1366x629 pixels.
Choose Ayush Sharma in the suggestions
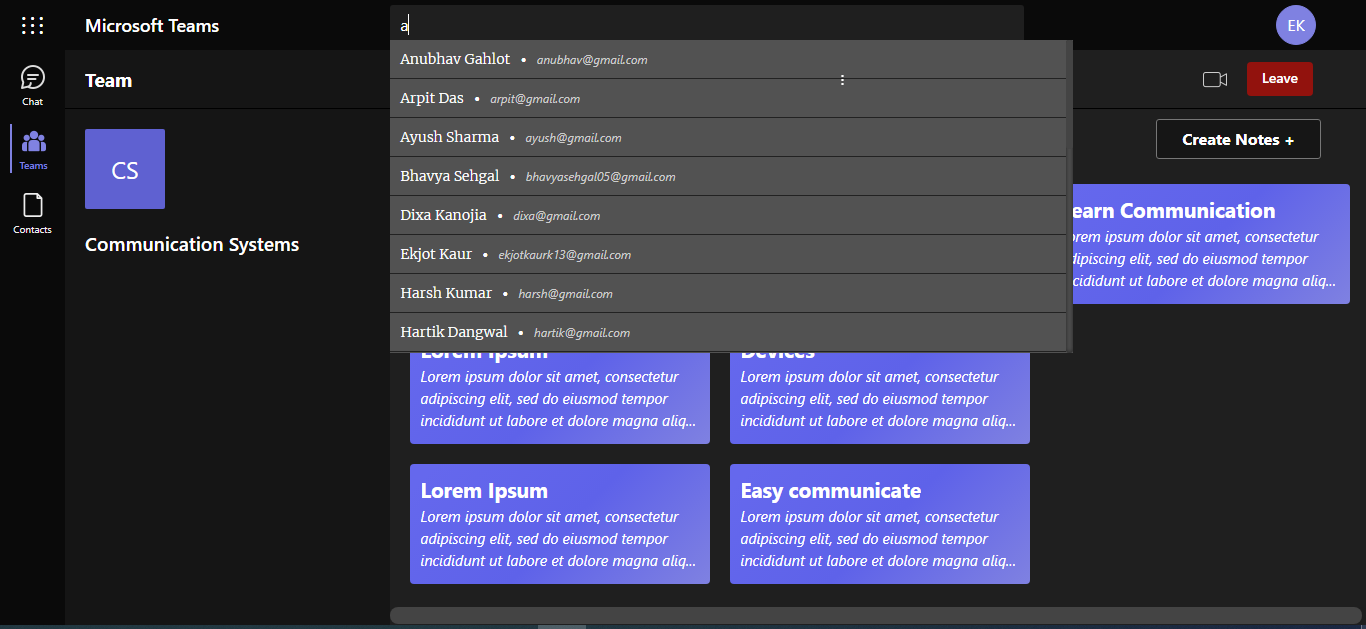(x=728, y=137)
